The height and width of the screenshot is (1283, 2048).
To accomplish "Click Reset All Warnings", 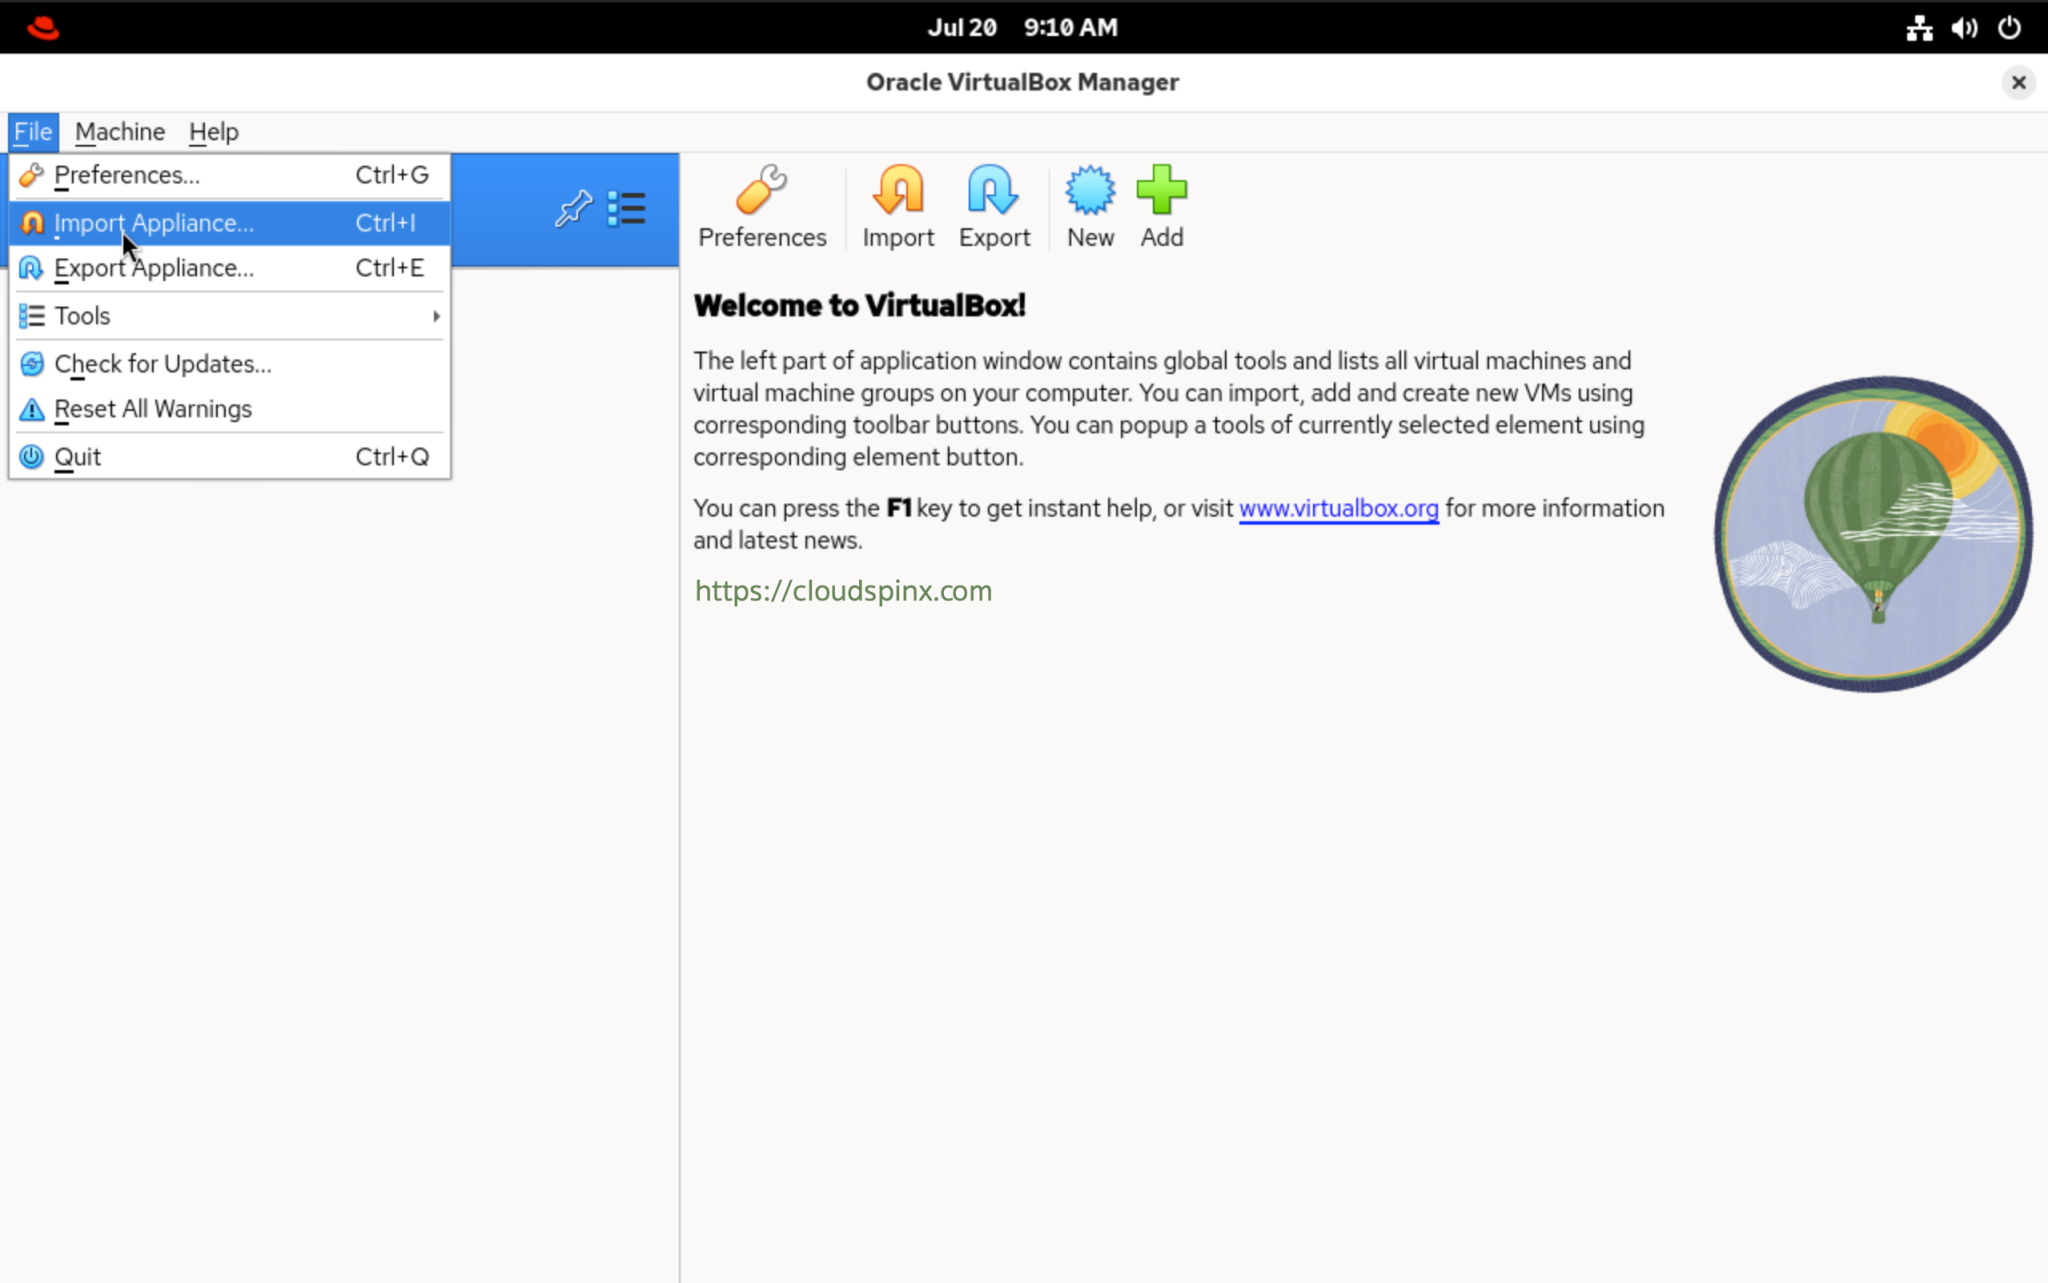I will coord(152,408).
